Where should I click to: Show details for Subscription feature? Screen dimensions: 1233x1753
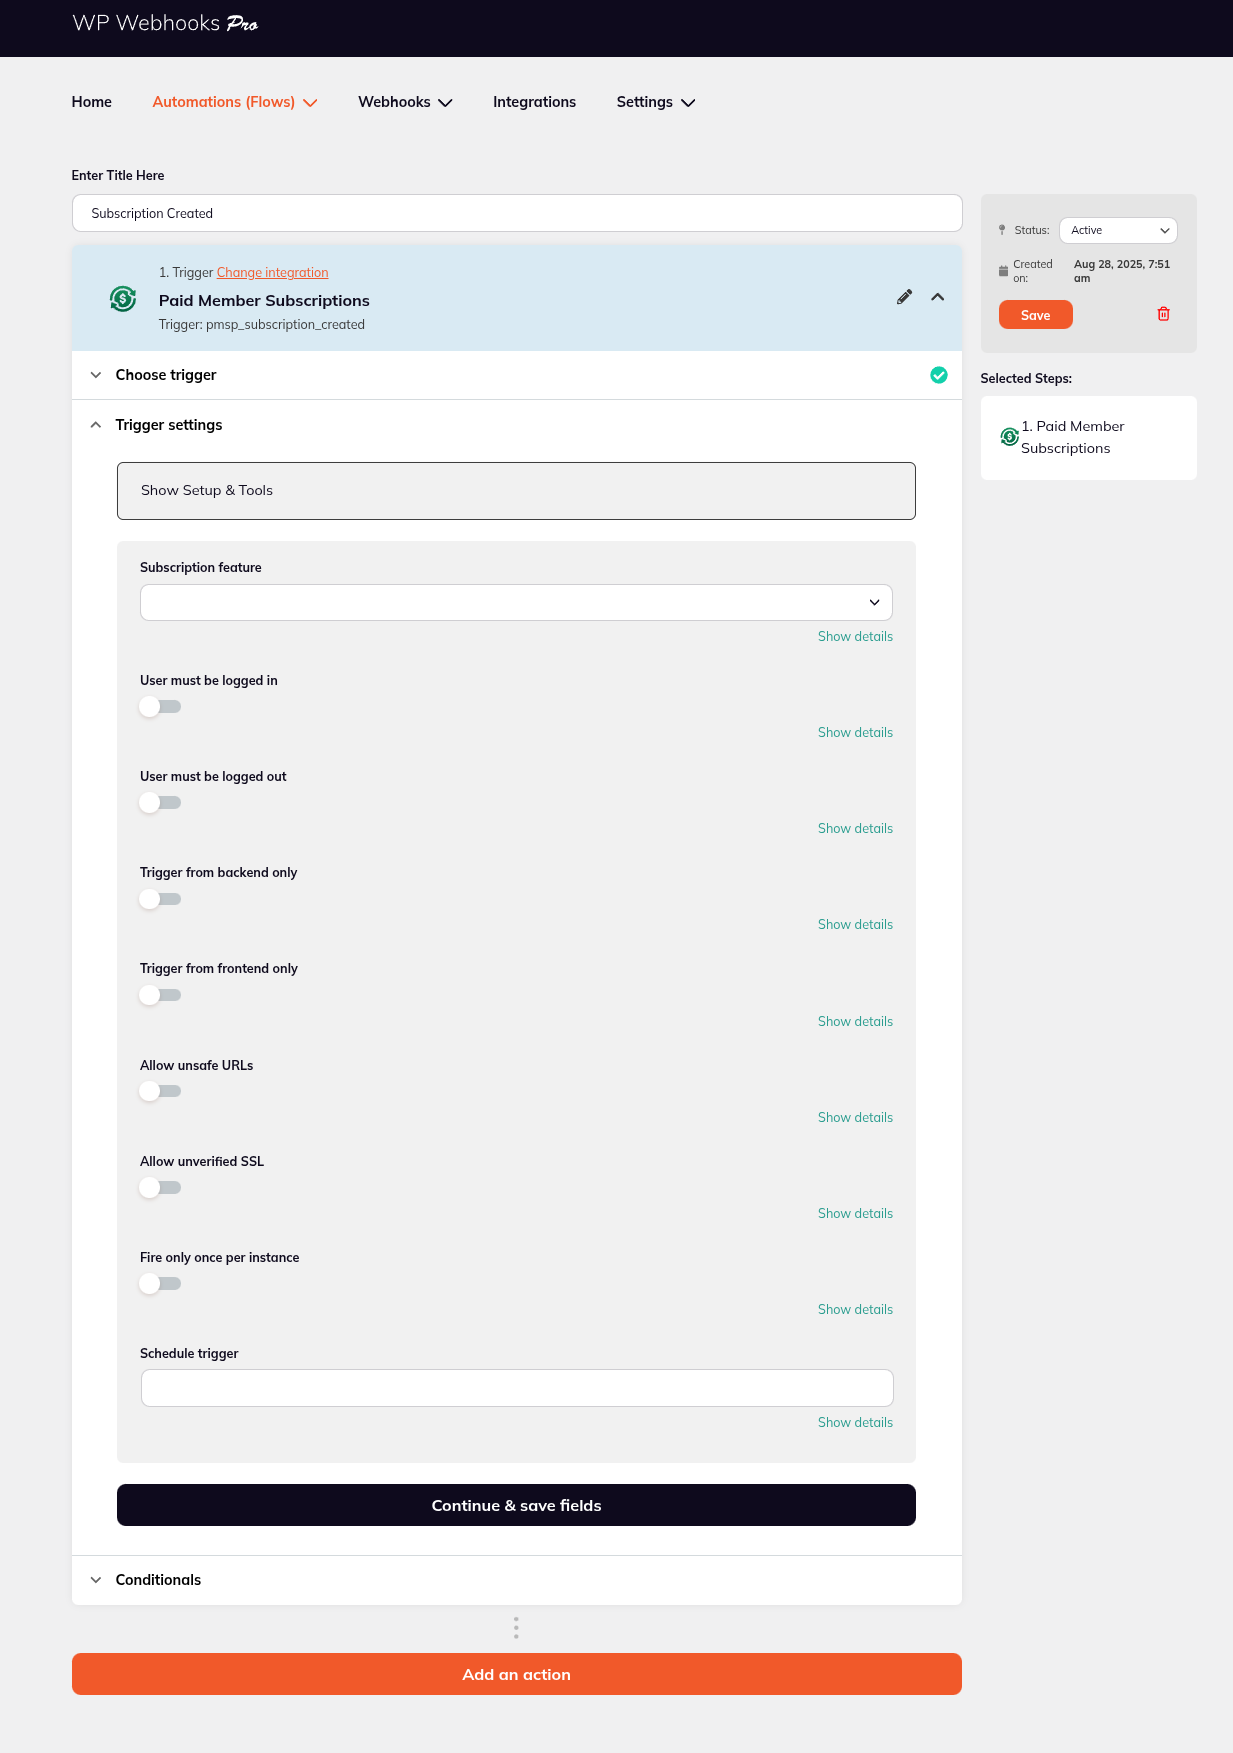pyautogui.click(x=855, y=637)
